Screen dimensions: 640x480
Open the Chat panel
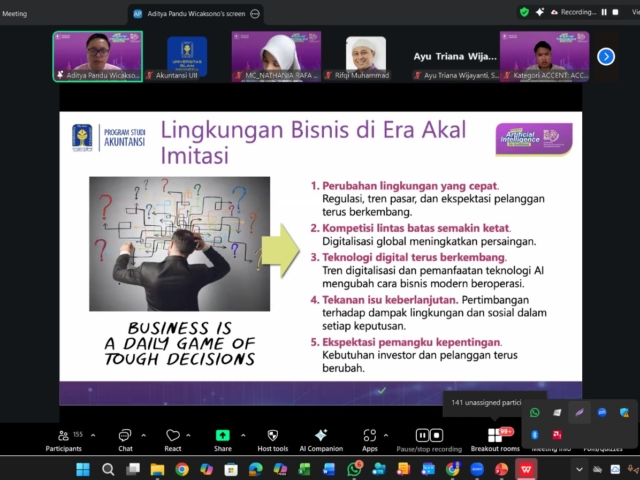125,440
